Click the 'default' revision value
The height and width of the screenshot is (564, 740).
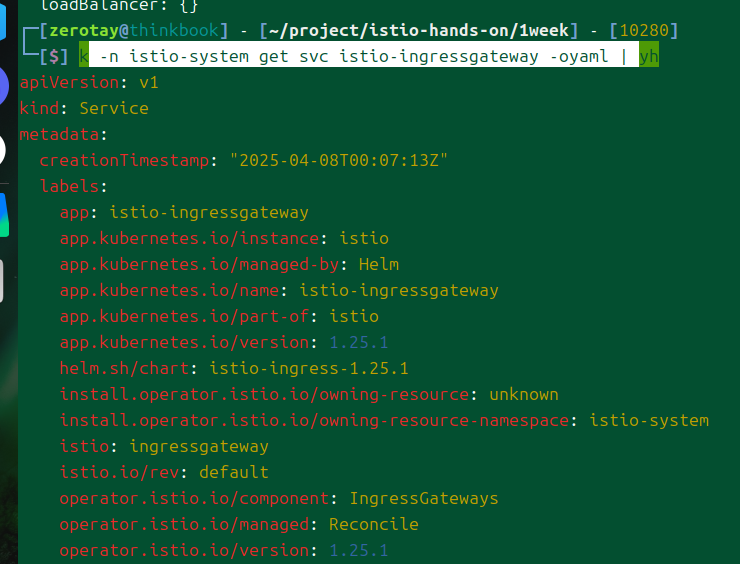(234, 472)
